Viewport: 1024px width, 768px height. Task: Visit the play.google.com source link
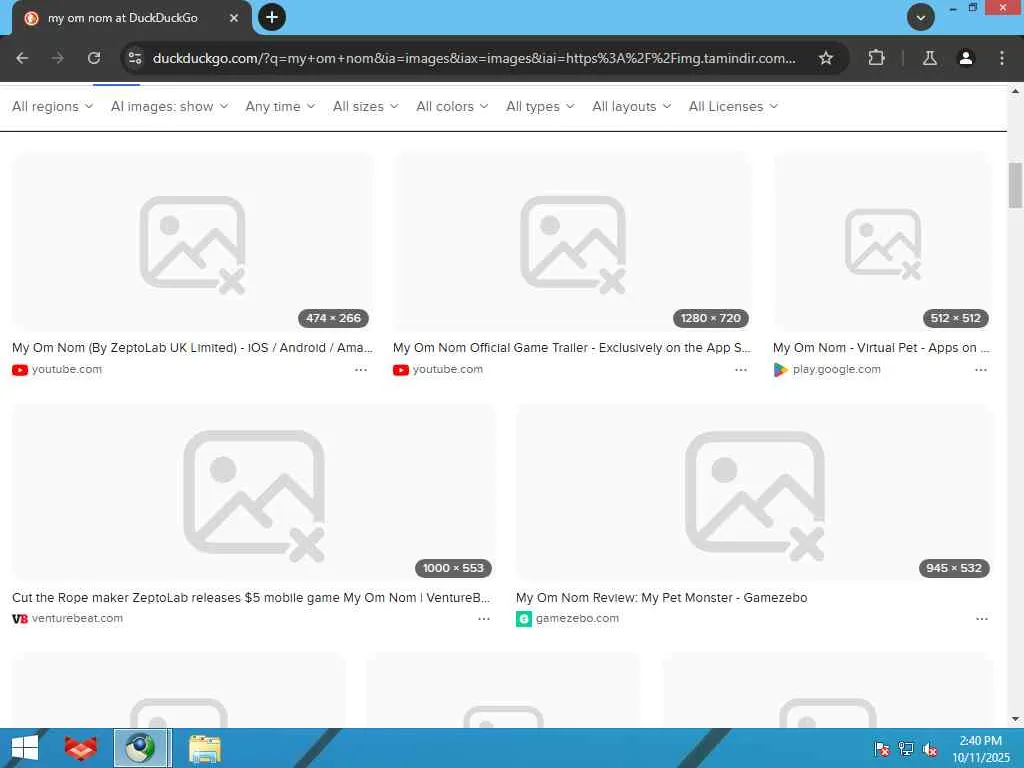[837, 370]
